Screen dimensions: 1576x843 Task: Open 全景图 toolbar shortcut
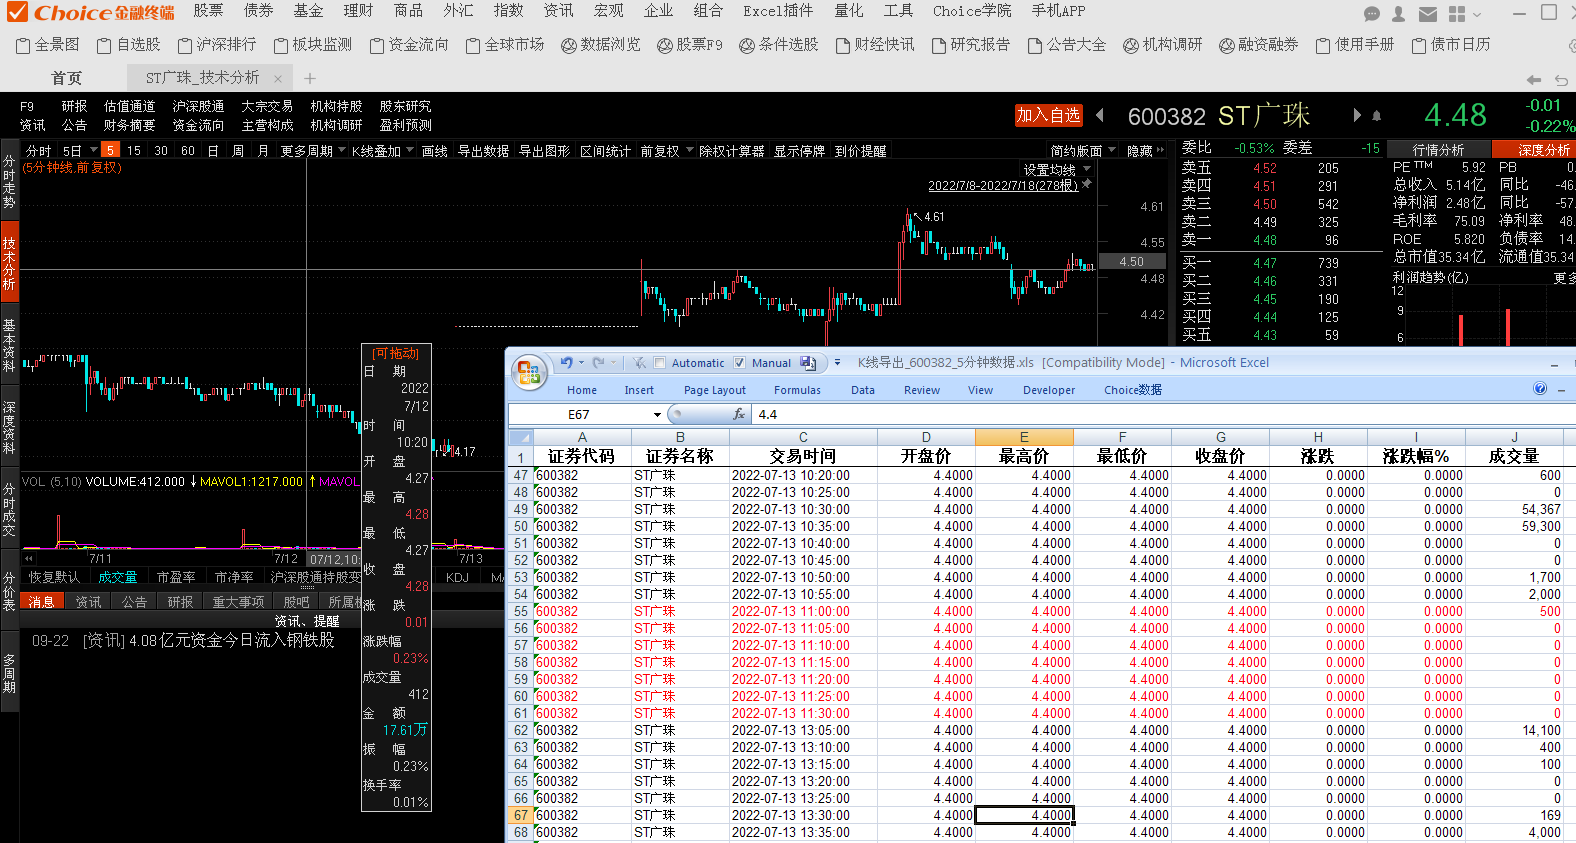click(x=48, y=45)
